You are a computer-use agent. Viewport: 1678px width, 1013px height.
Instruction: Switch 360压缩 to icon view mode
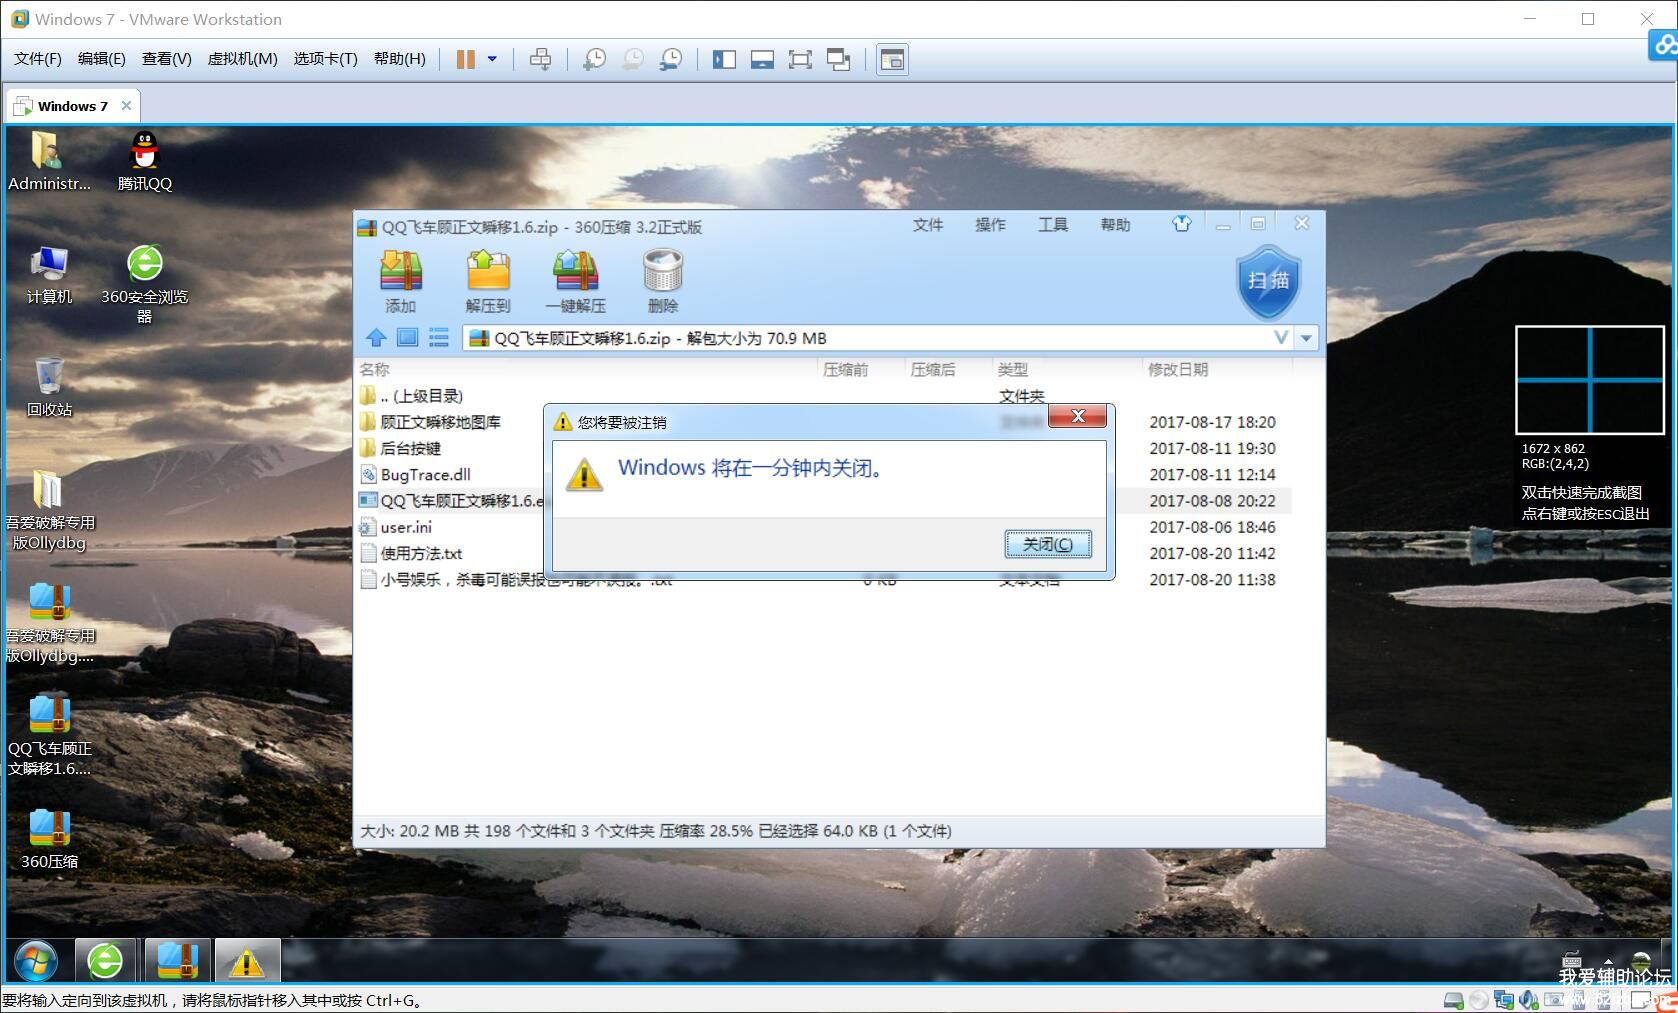(x=407, y=338)
